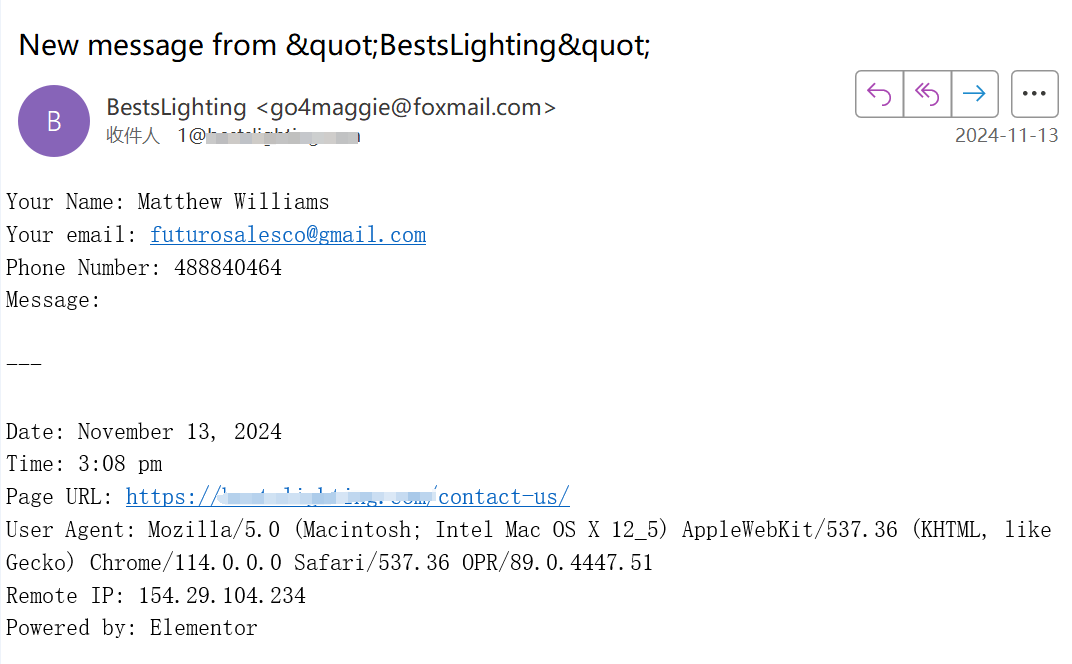
Task: Click the 2024-11-13 date stamp
Action: point(1006,135)
